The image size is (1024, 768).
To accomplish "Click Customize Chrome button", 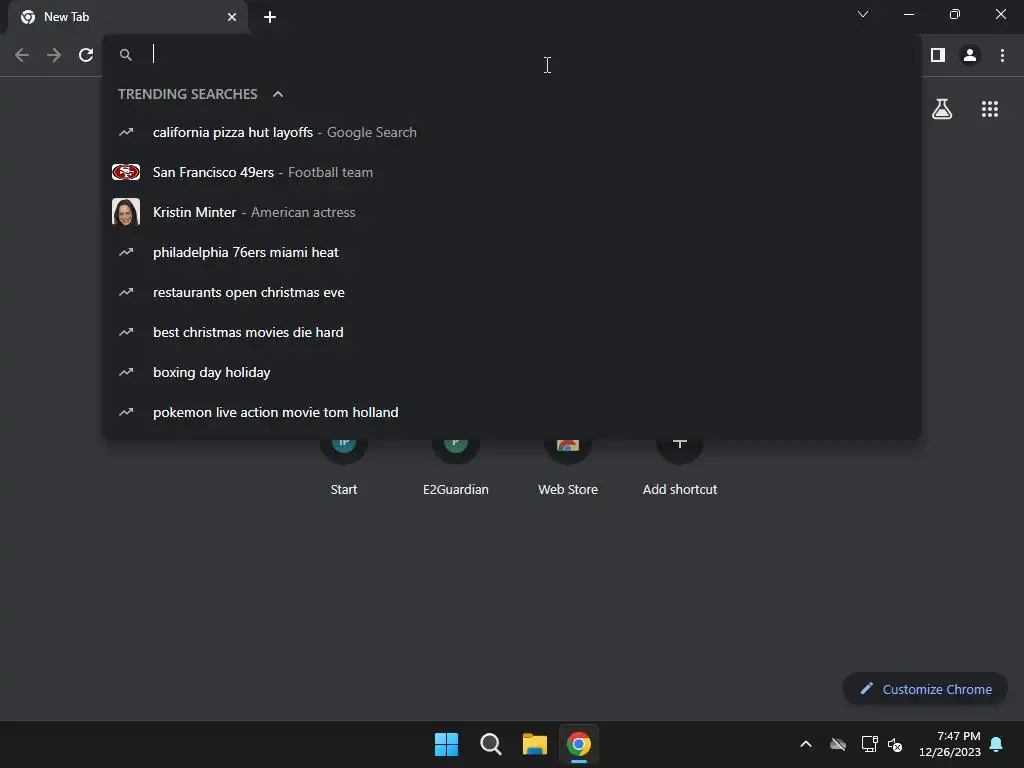I will [925, 689].
